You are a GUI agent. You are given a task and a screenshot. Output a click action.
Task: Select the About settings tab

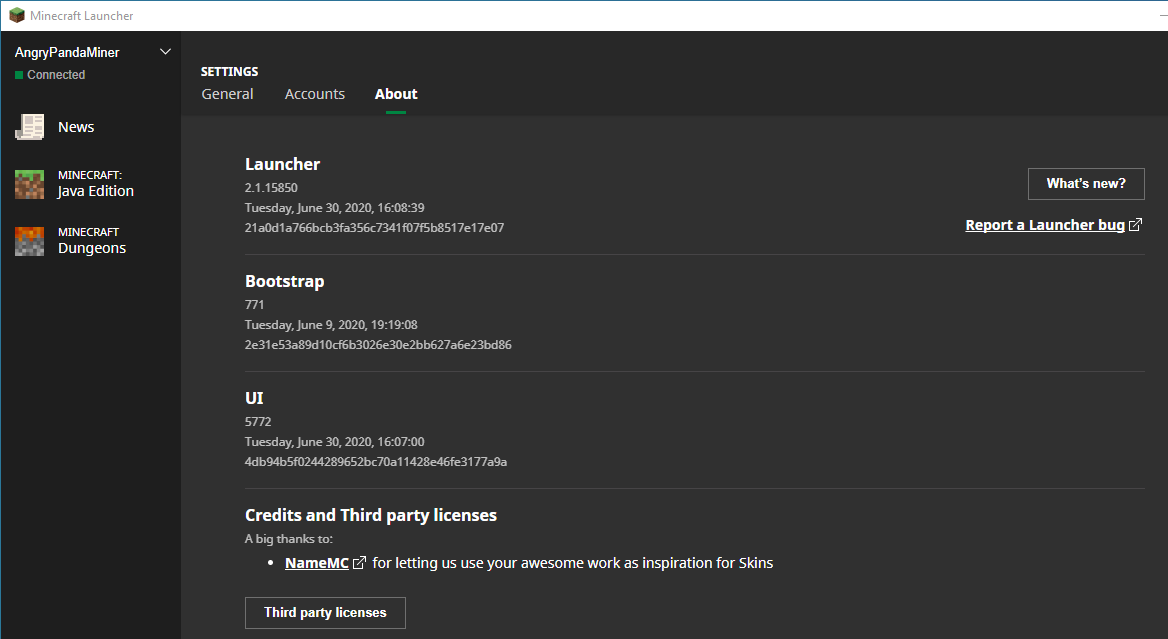(396, 94)
